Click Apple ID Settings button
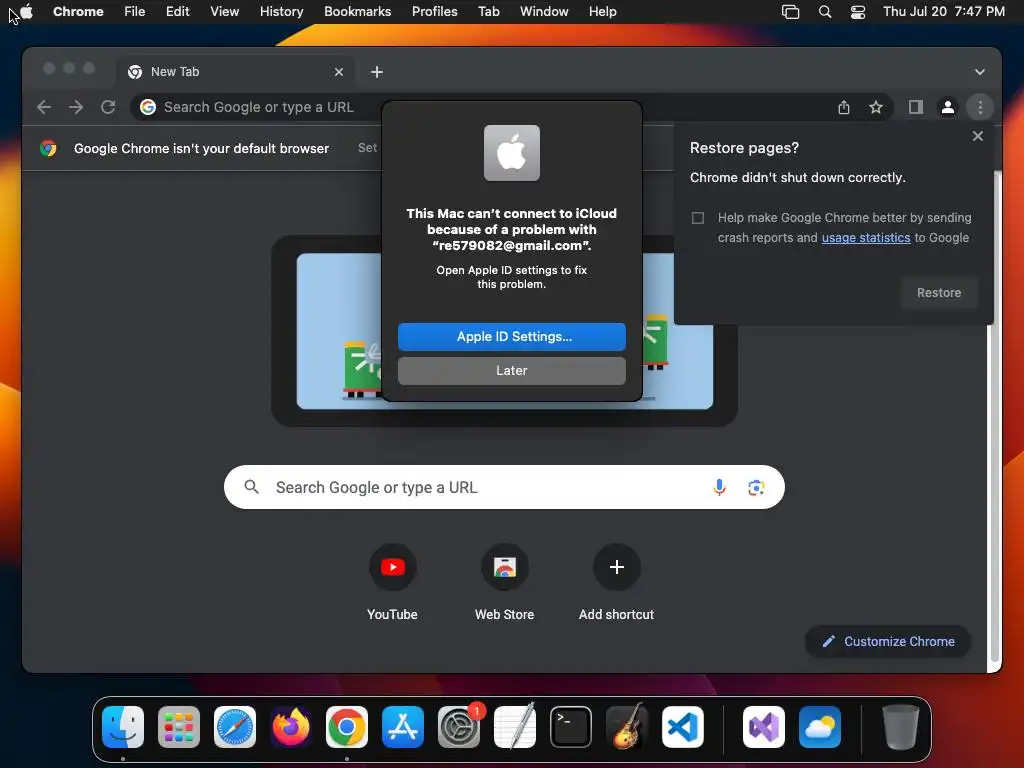This screenshot has height=768, width=1024. pos(511,336)
